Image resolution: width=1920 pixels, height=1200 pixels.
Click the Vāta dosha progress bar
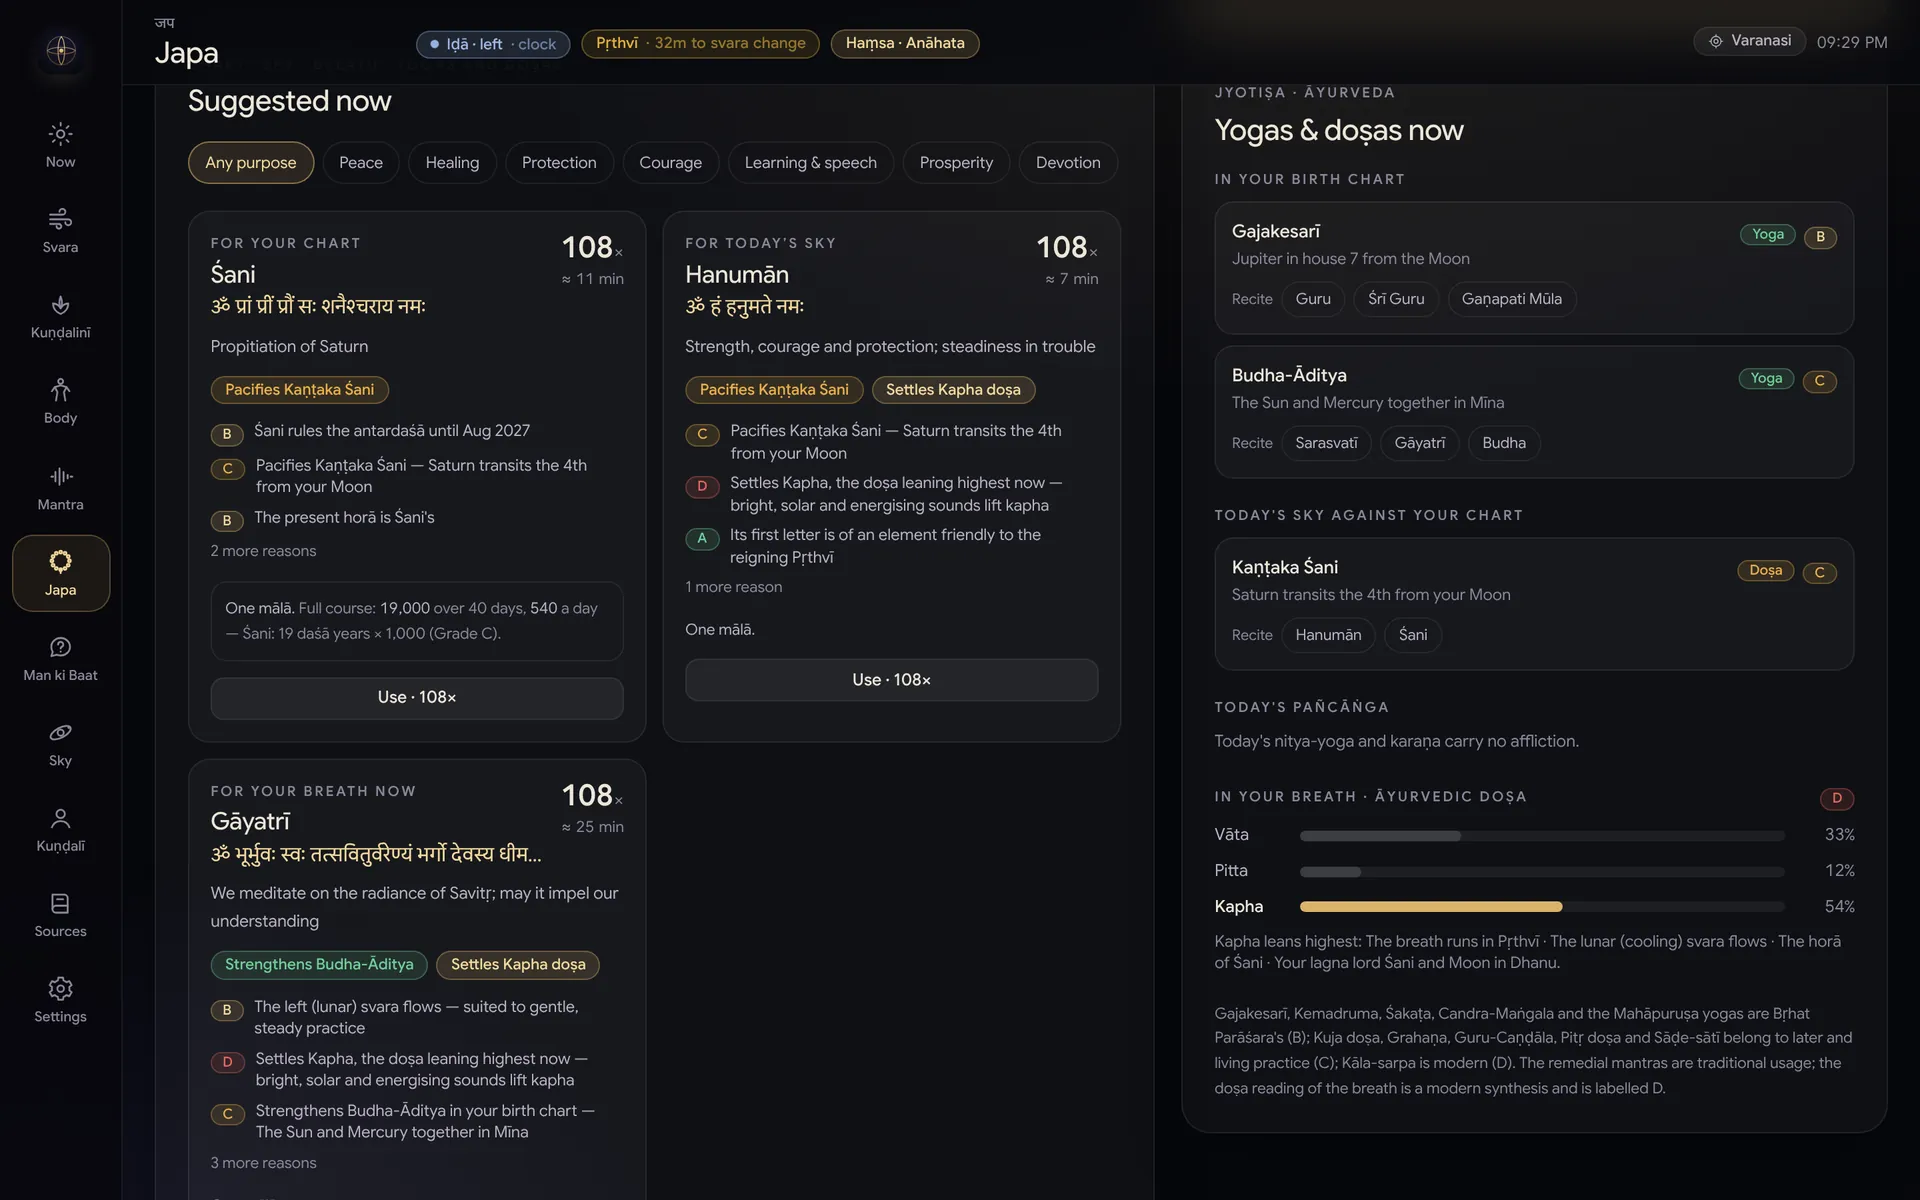click(x=1542, y=836)
